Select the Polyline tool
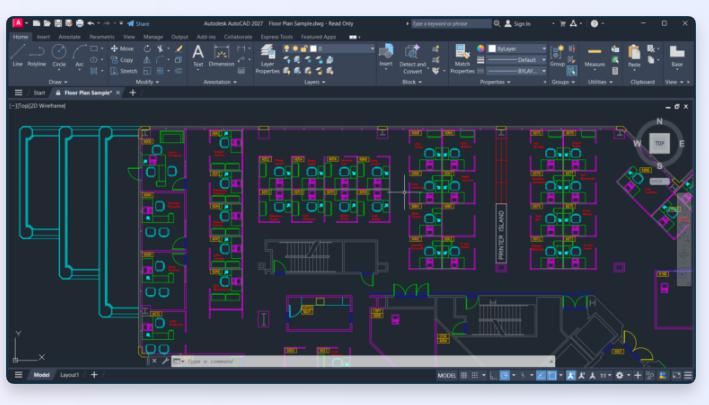This screenshot has height=405, width=709. pyautogui.click(x=37, y=56)
